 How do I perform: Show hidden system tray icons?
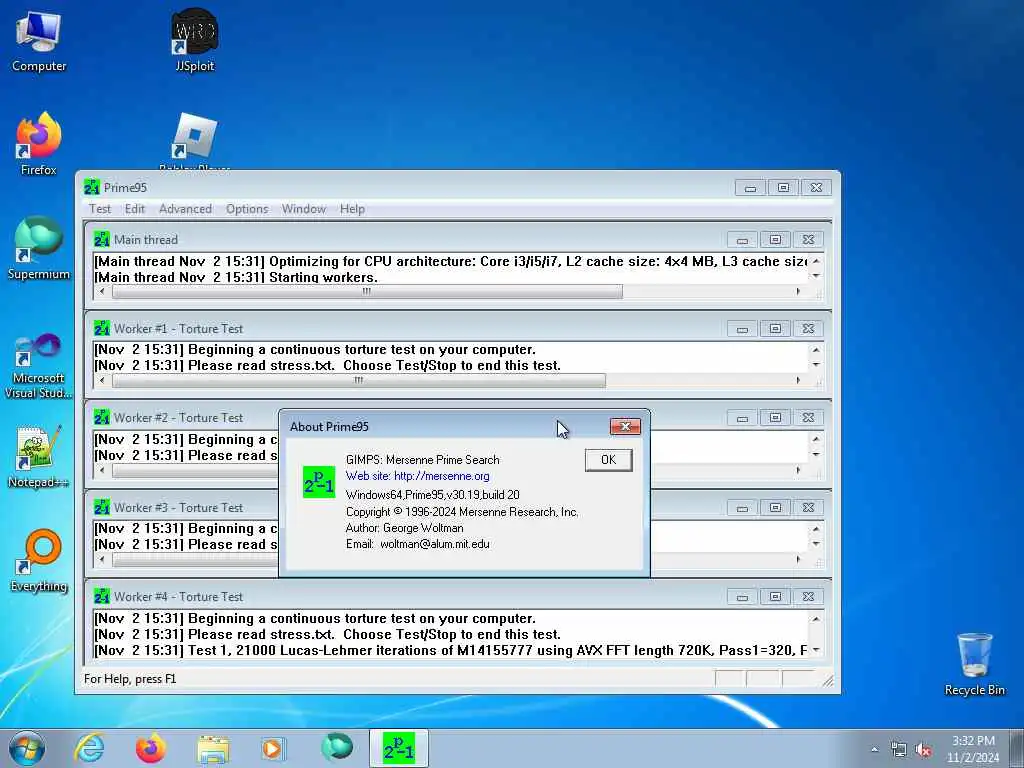click(x=874, y=749)
